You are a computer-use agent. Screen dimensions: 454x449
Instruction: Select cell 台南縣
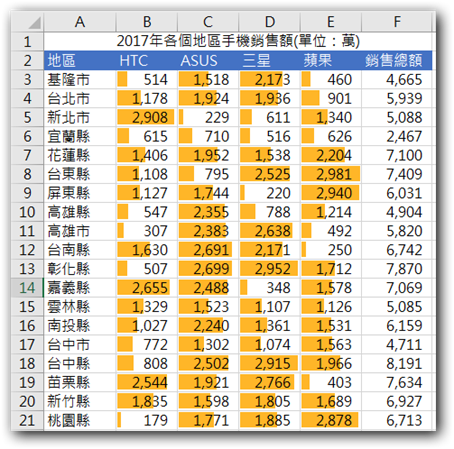(x=80, y=250)
